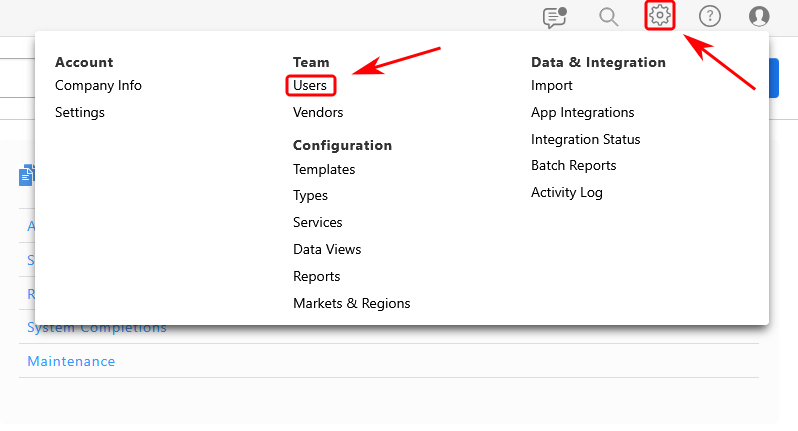View the Activity Log
Viewport: 798px width, 431px height.
[566, 192]
